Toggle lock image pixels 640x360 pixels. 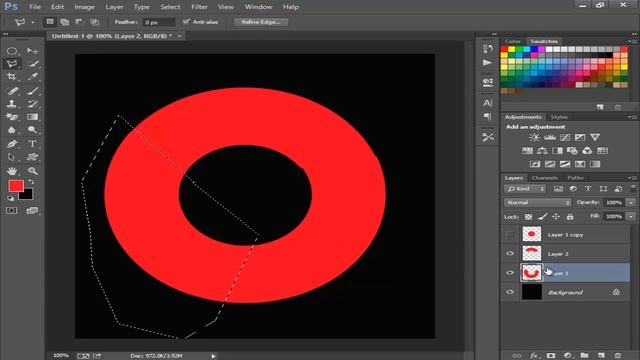tap(542, 217)
